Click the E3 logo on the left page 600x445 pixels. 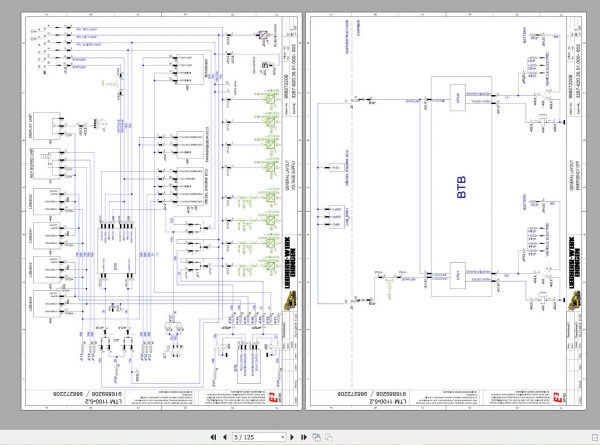tap(274, 398)
